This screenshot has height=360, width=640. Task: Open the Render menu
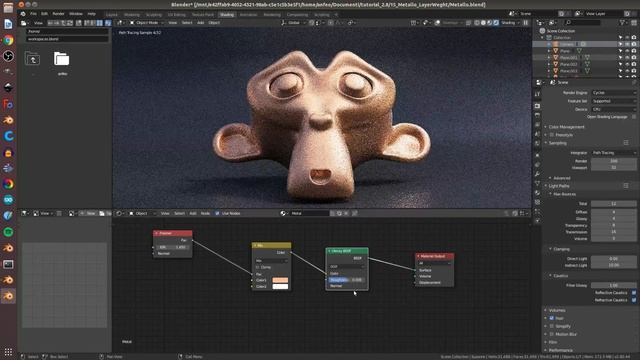pyautogui.click(x=58, y=13)
